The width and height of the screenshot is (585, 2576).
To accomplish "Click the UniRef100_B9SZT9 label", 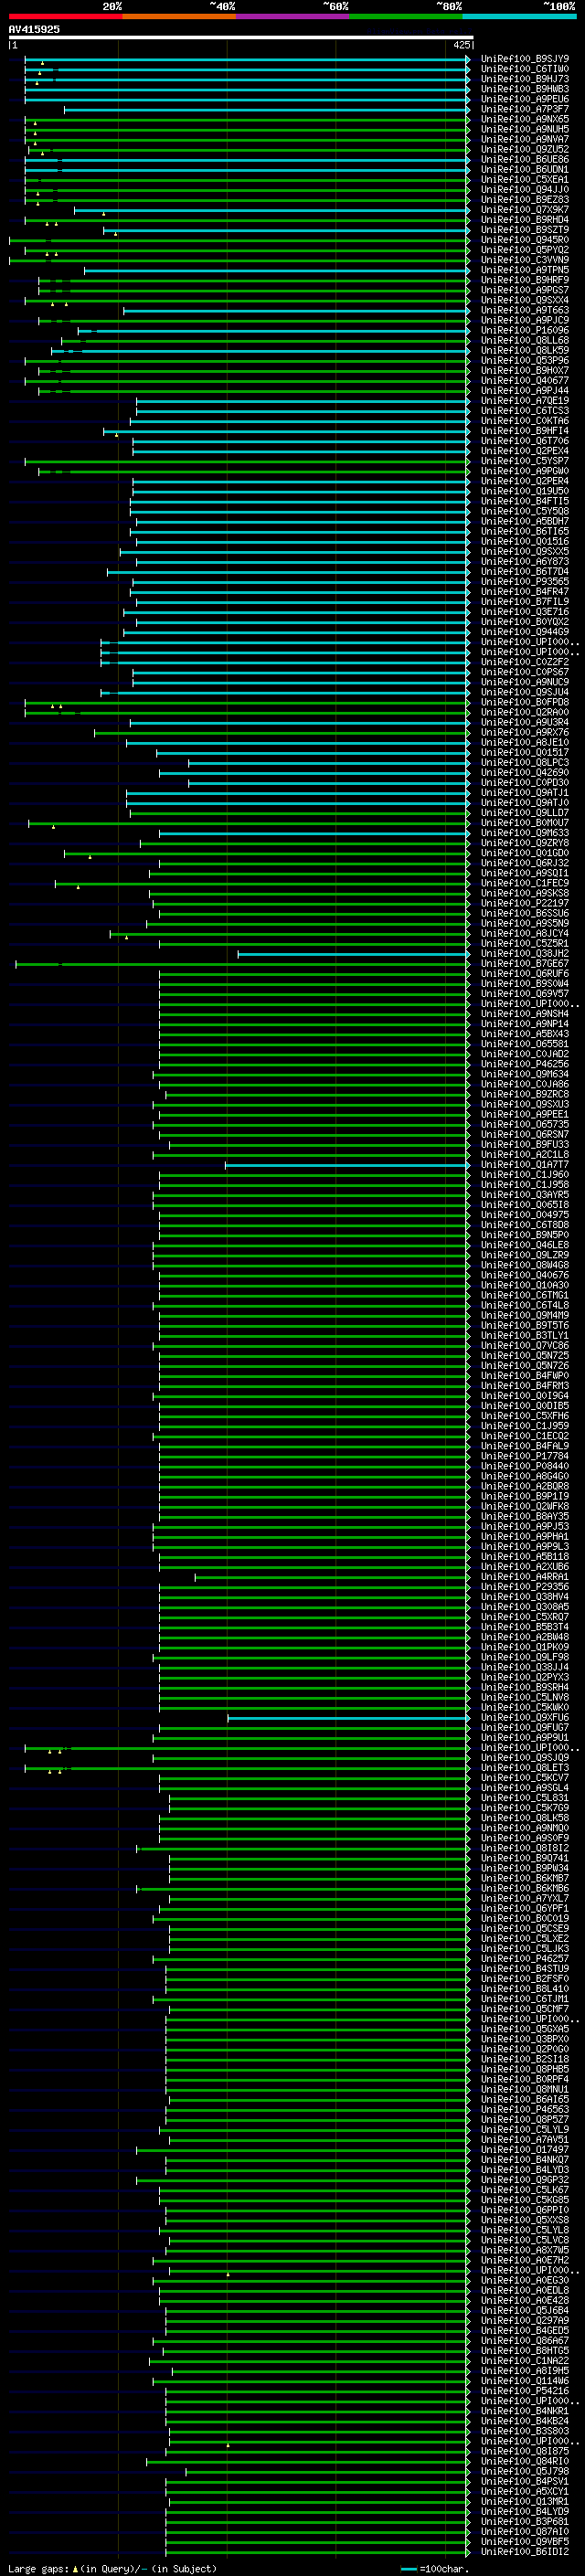I will (x=525, y=230).
